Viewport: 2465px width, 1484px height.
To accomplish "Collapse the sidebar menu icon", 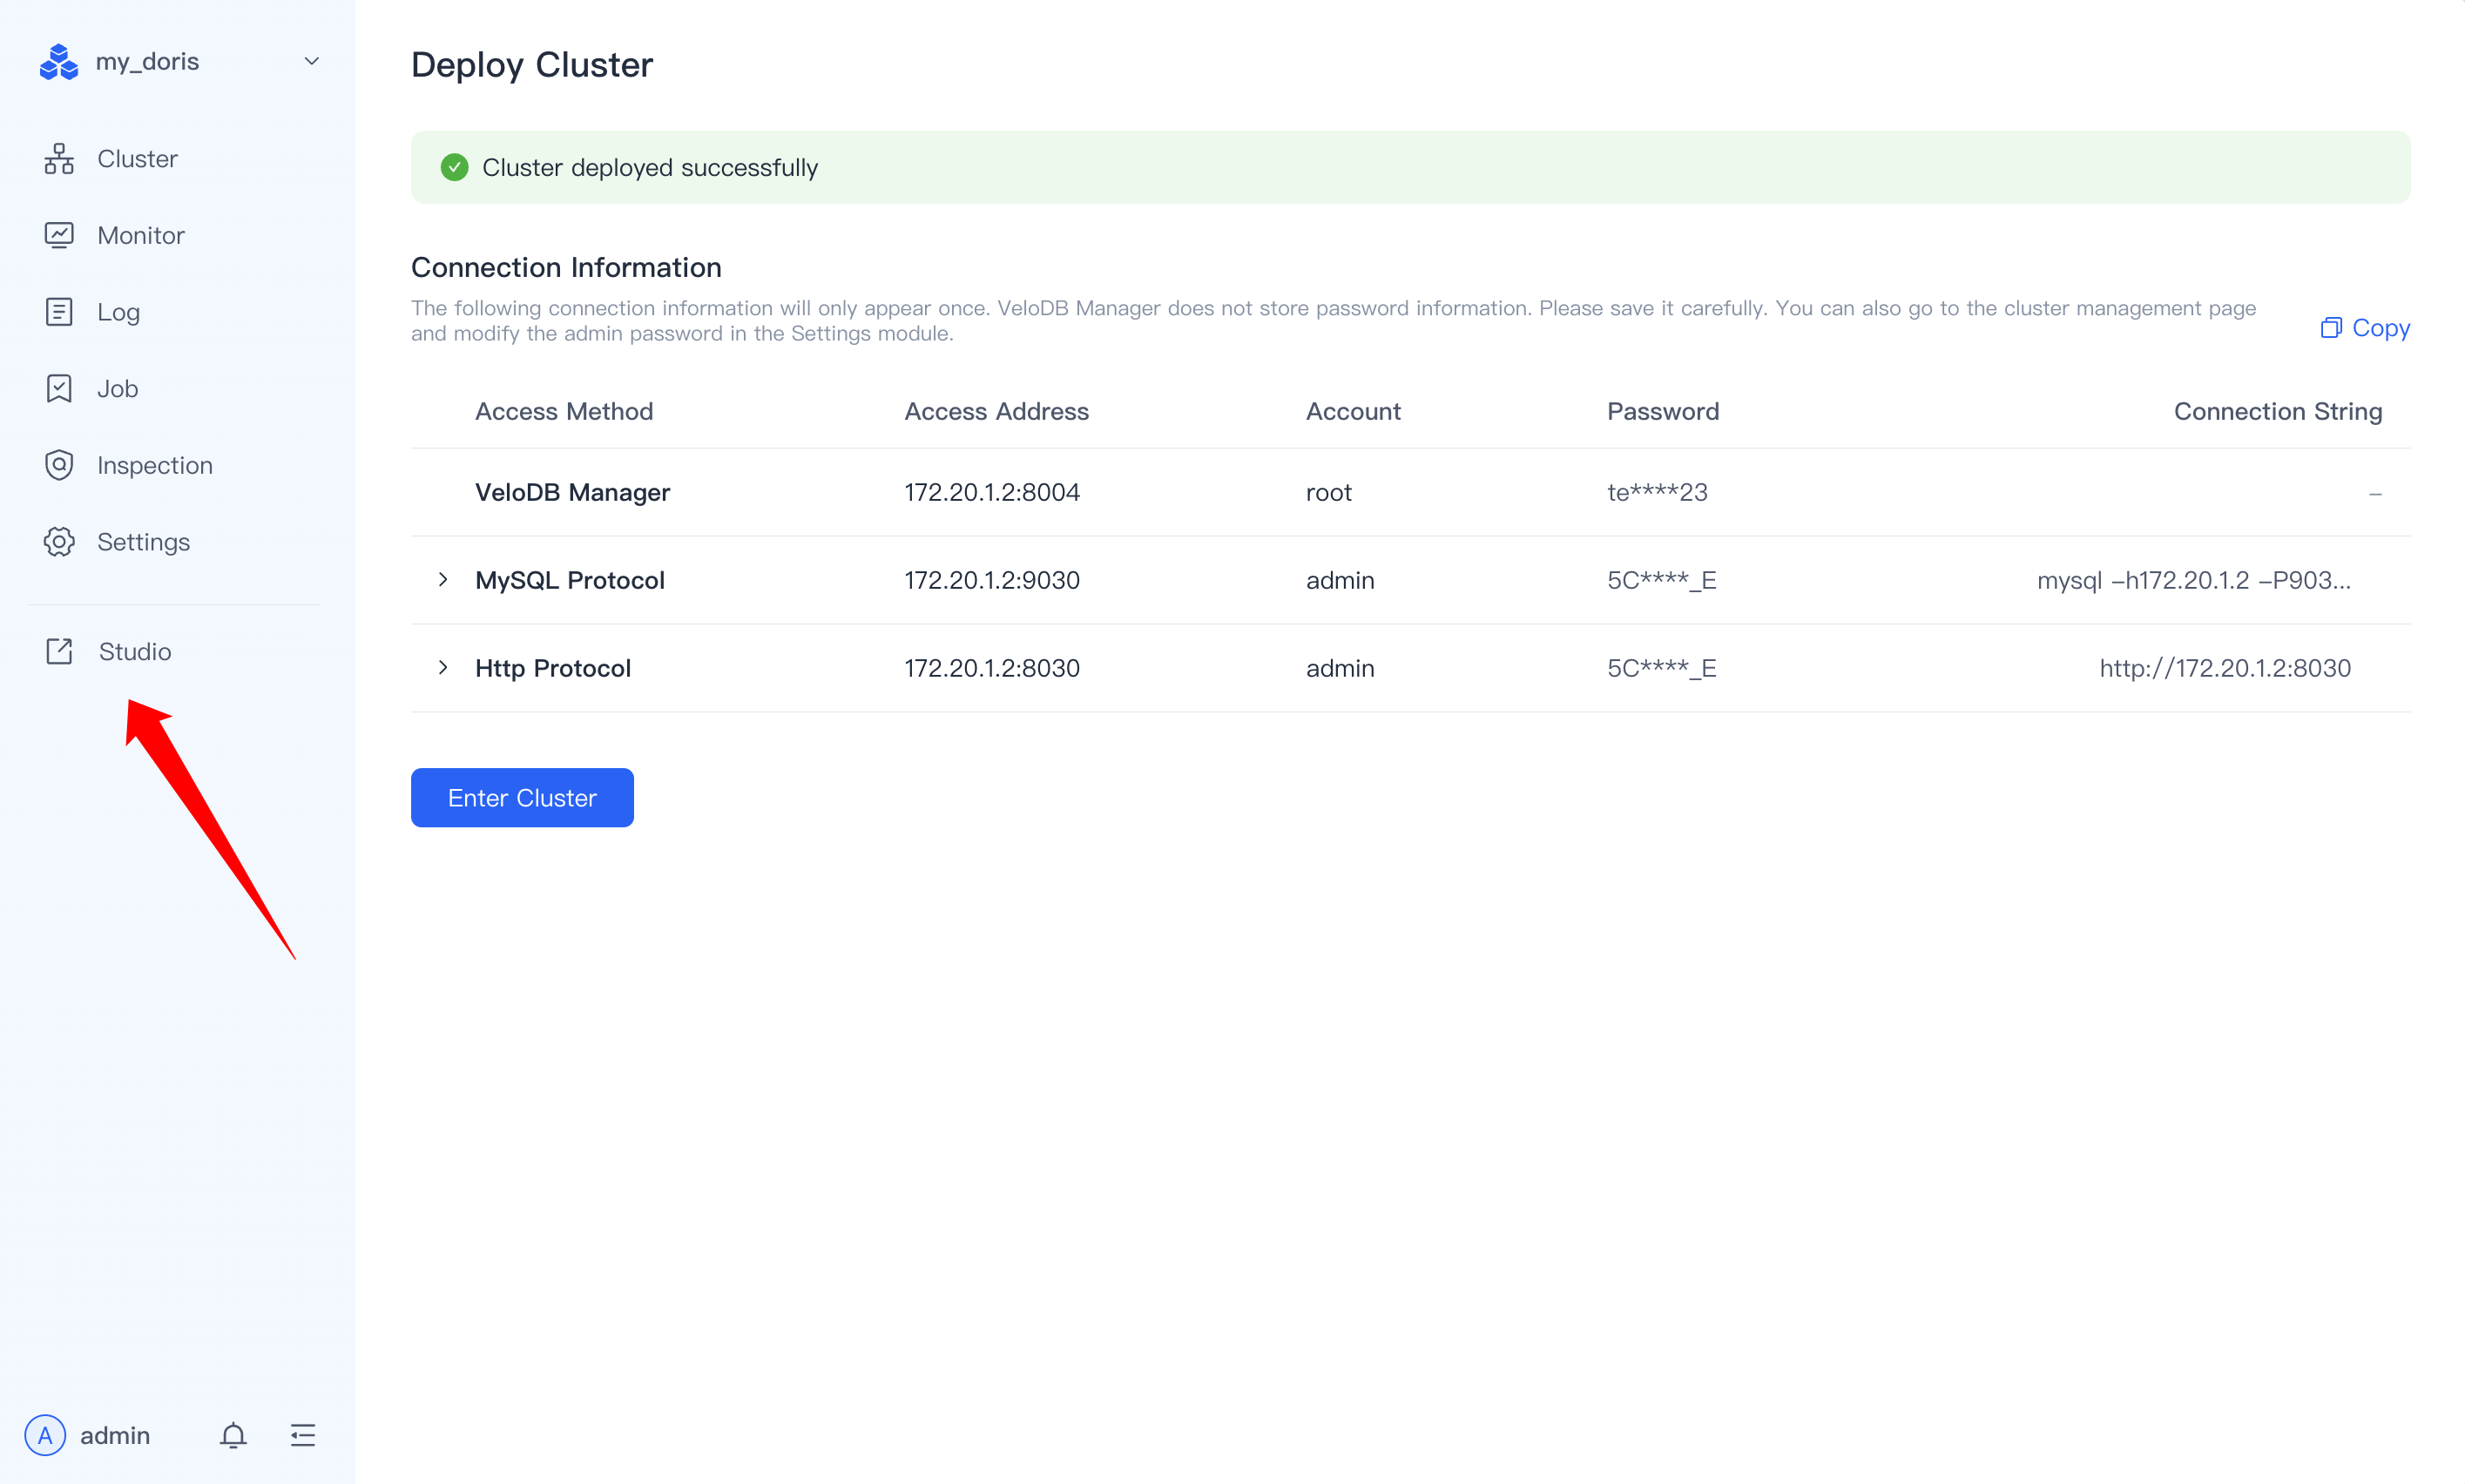I will [x=303, y=1435].
